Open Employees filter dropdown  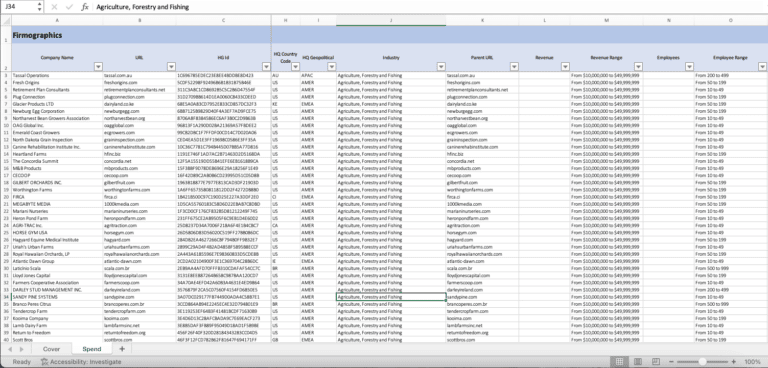coord(689,67)
